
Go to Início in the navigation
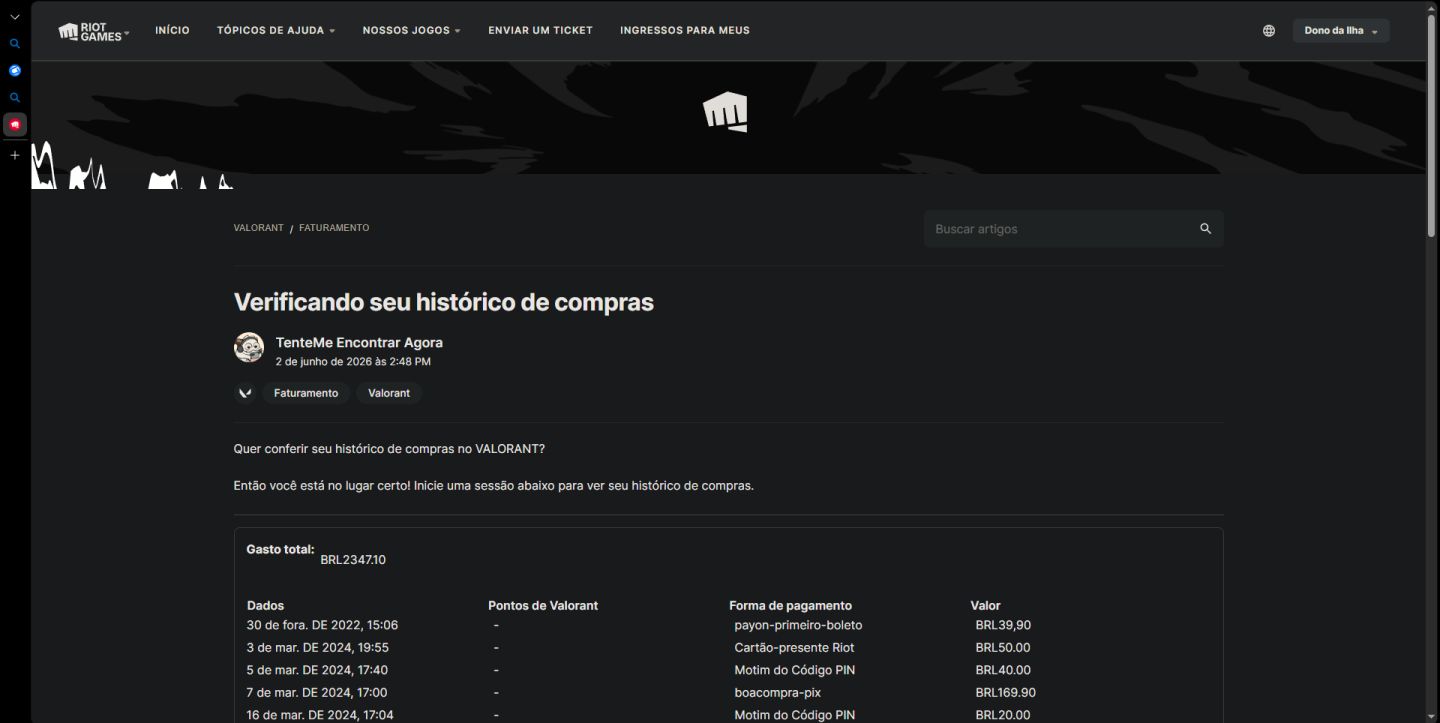(172, 31)
